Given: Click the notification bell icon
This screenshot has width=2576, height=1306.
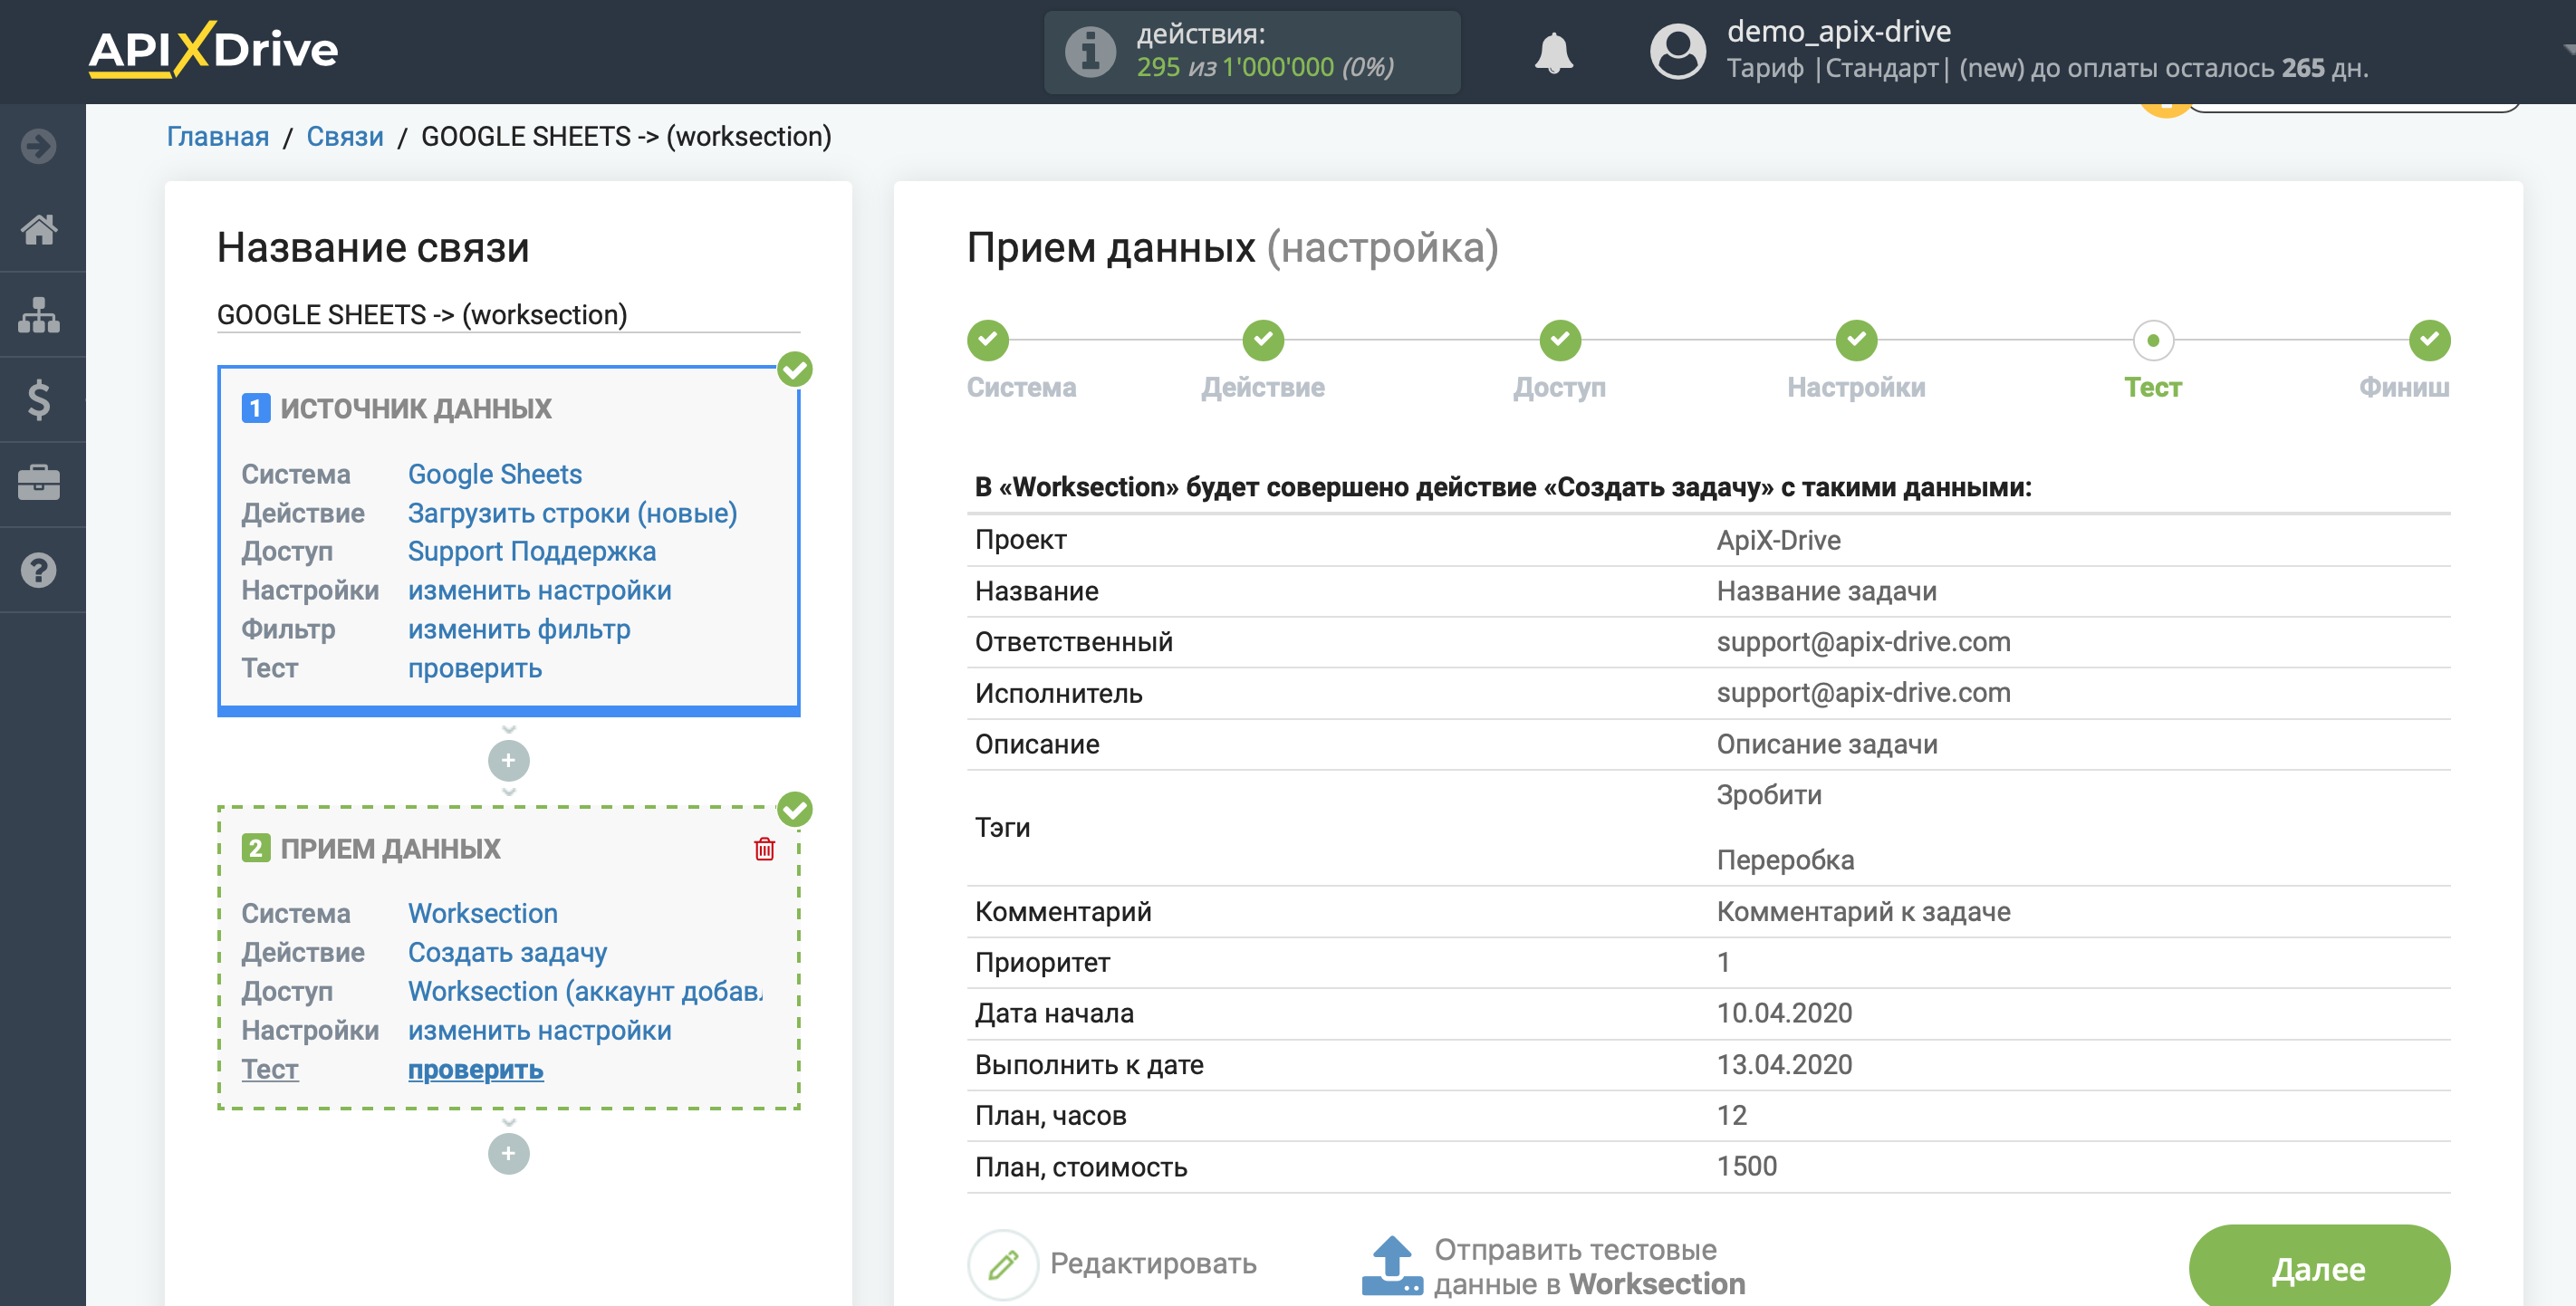Looking at the screenshot, I should point(1553,52).
